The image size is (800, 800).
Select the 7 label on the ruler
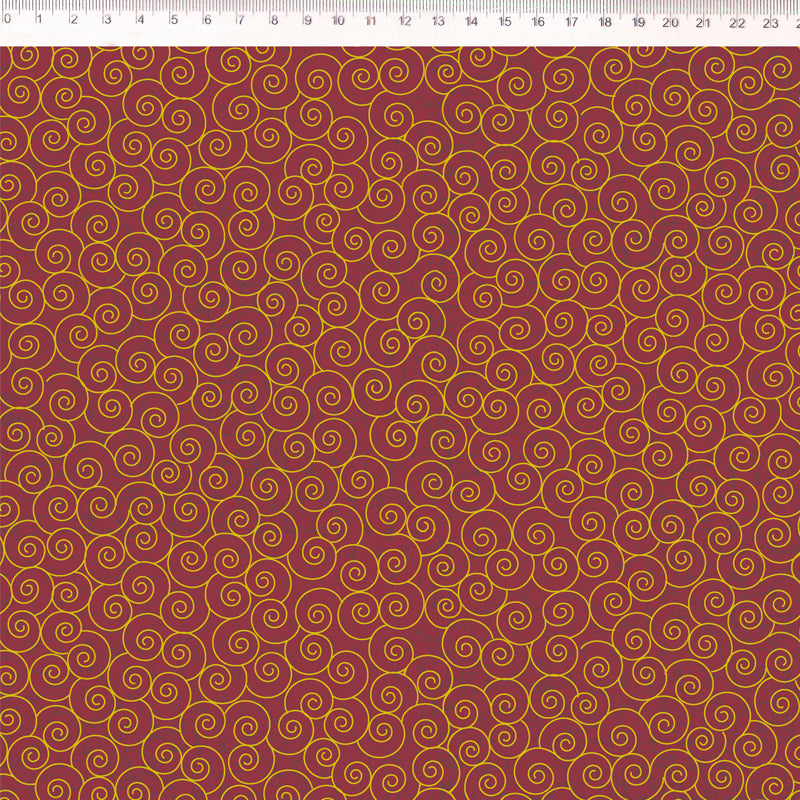(x=240, y=20)
